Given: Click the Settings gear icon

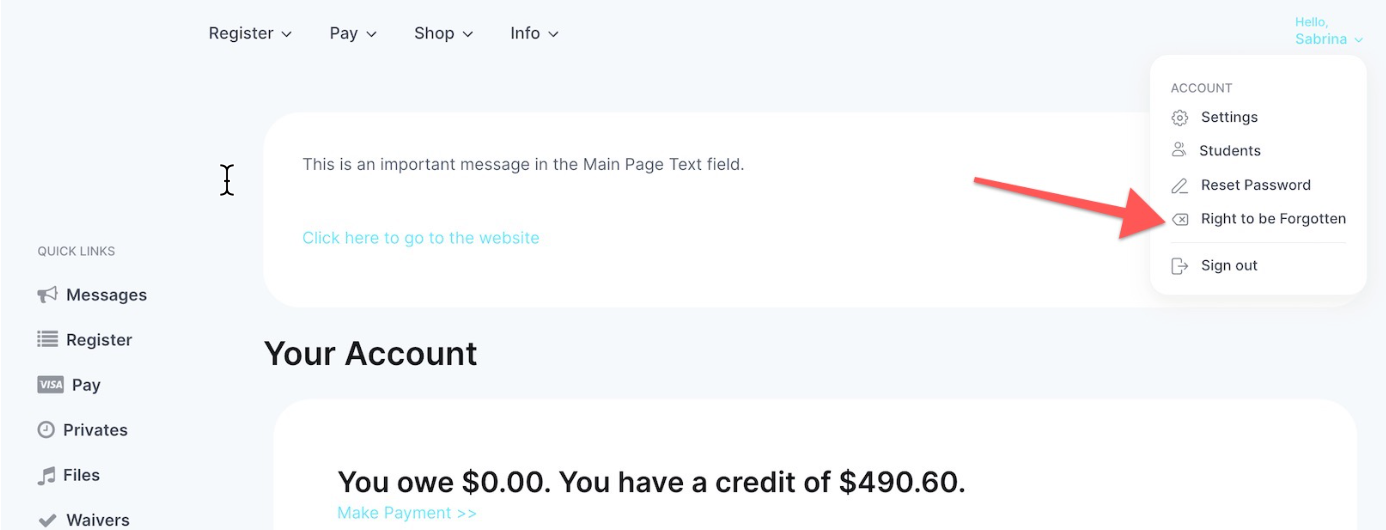Looking at the screenshot, I should click(1180, 118).
